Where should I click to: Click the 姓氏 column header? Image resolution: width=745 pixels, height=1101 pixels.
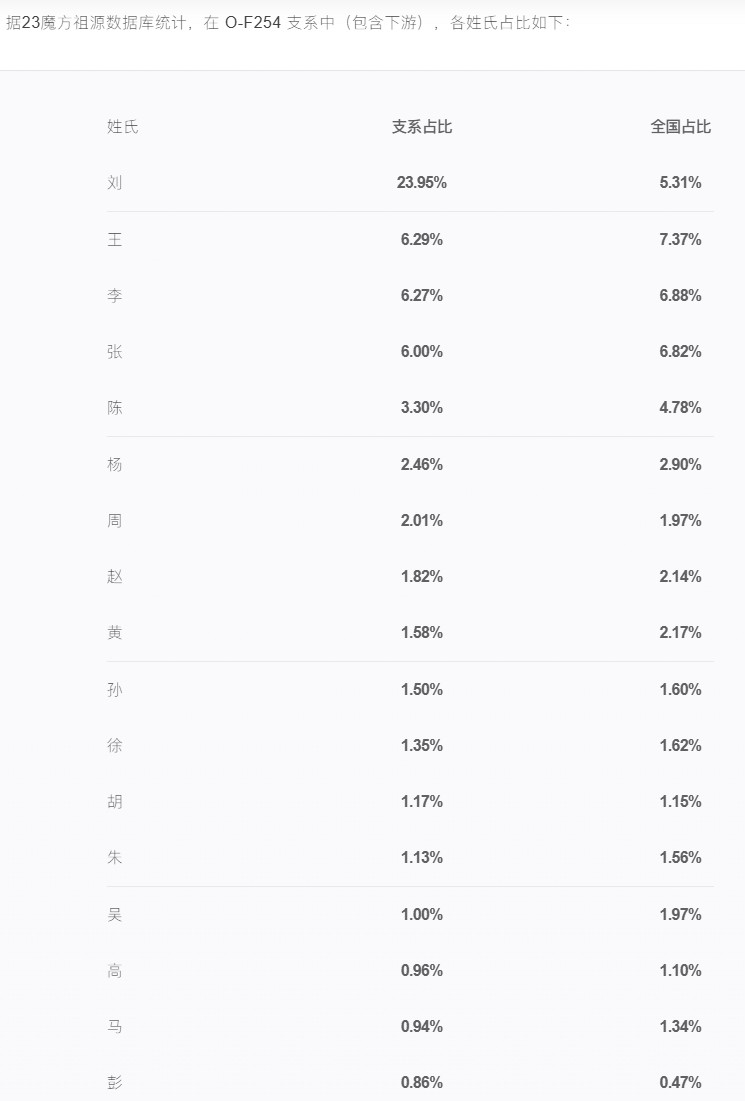(x=122, y=126)
